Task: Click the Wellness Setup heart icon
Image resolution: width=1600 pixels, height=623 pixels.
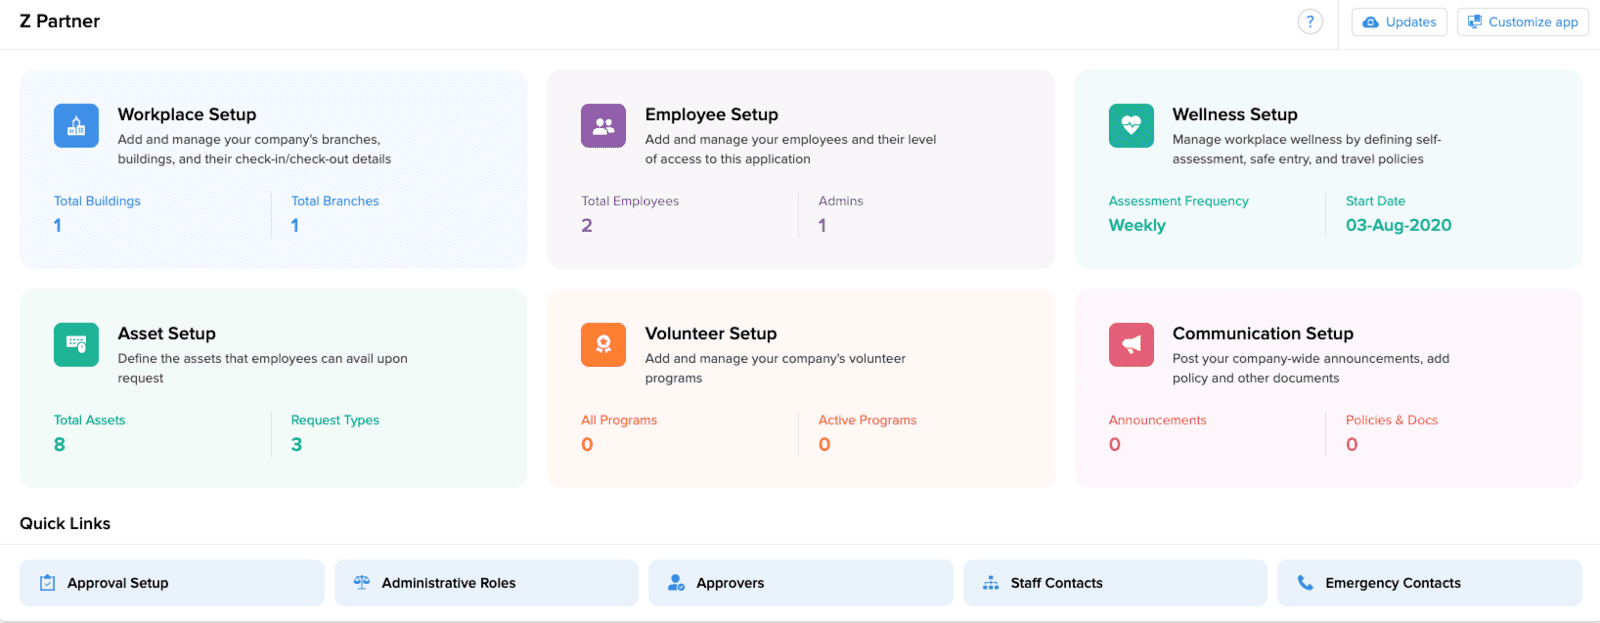Action: pos(1131,126)
